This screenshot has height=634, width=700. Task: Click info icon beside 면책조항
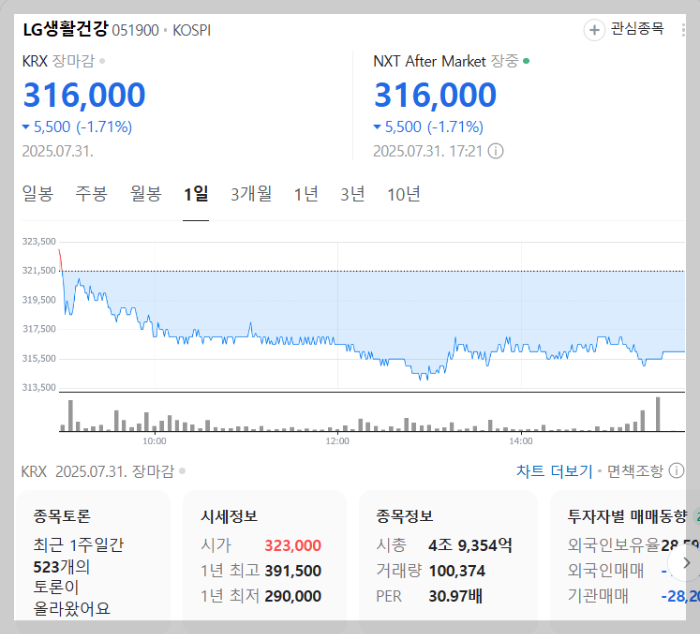click(677, 471)
